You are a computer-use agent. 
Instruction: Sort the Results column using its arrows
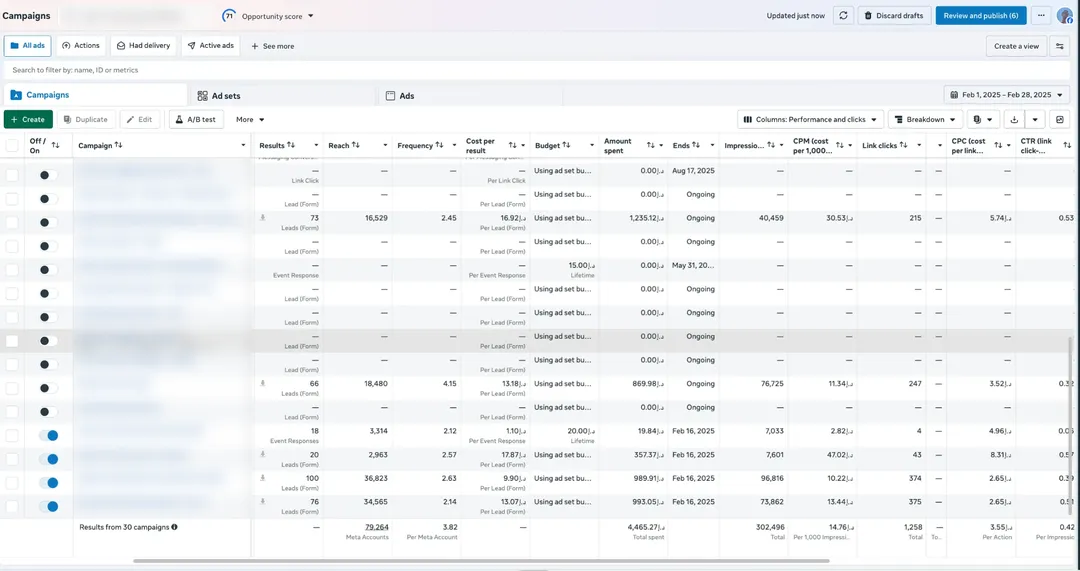[291, 145]
